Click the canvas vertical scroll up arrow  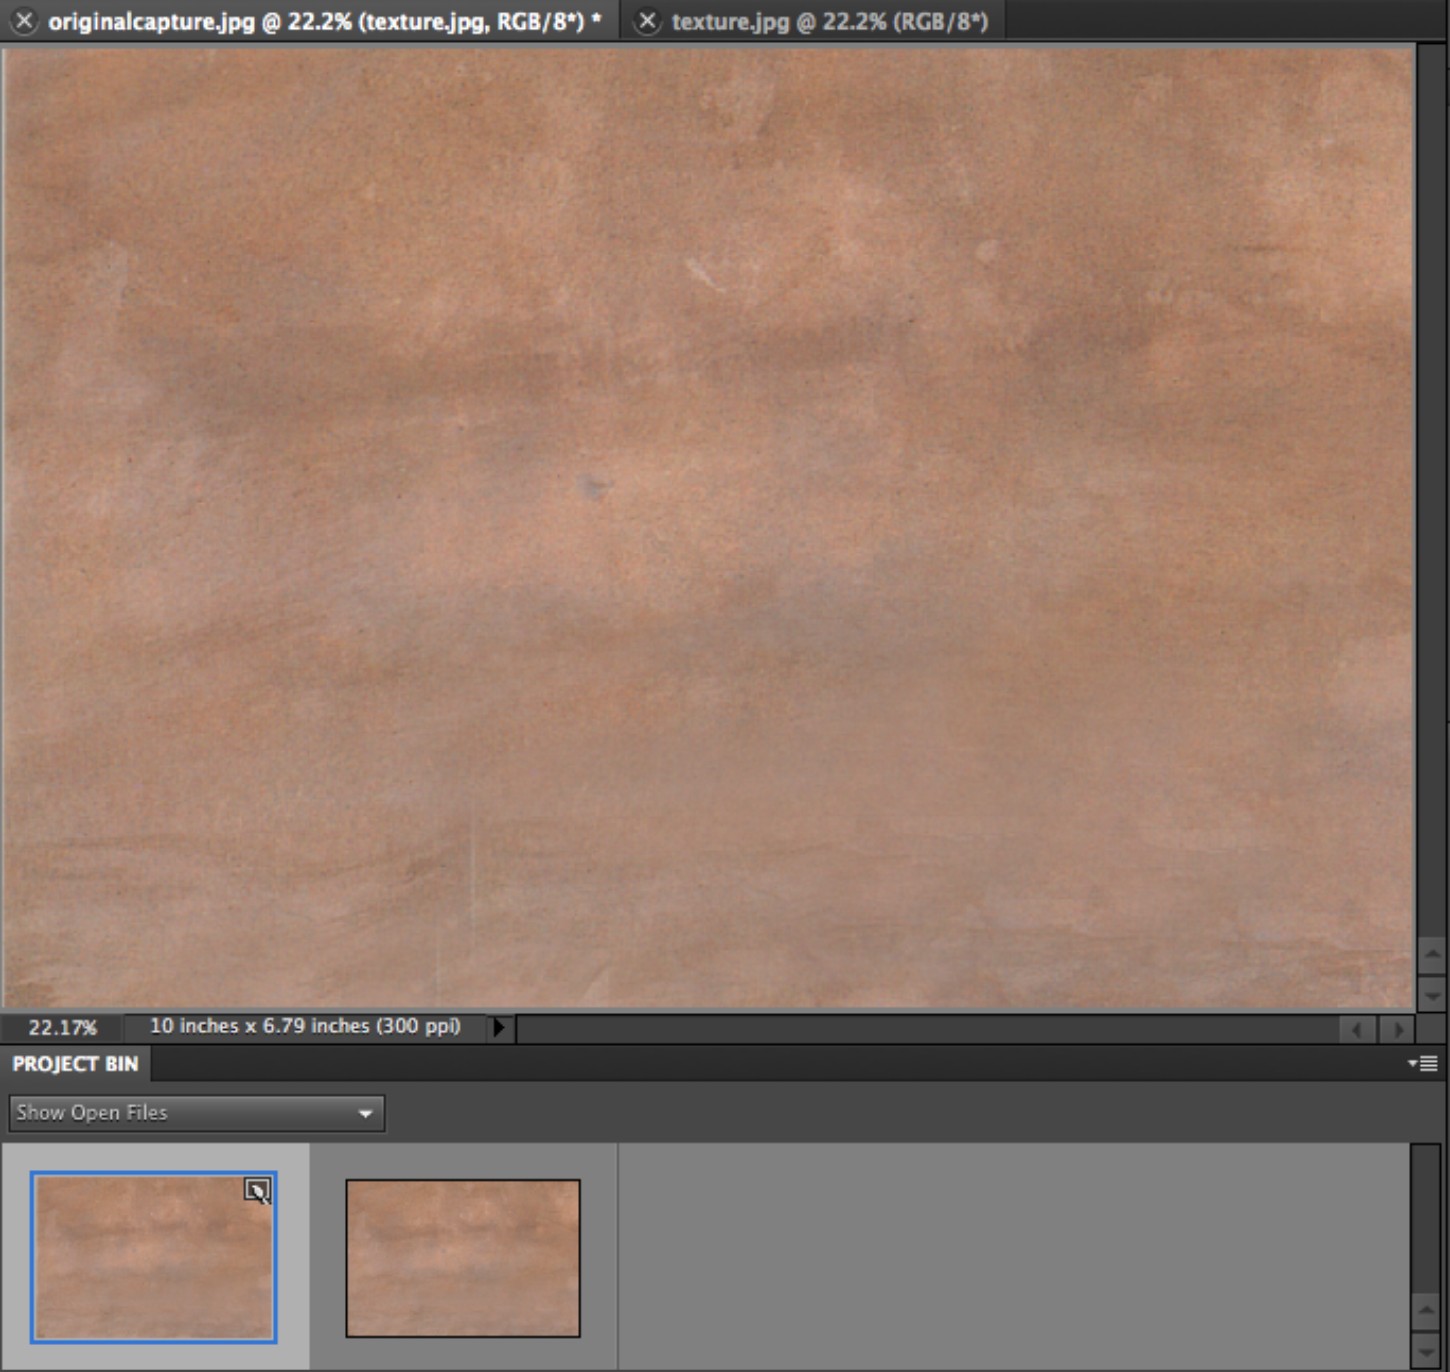pyautogui.click(x=1431, y=954)
